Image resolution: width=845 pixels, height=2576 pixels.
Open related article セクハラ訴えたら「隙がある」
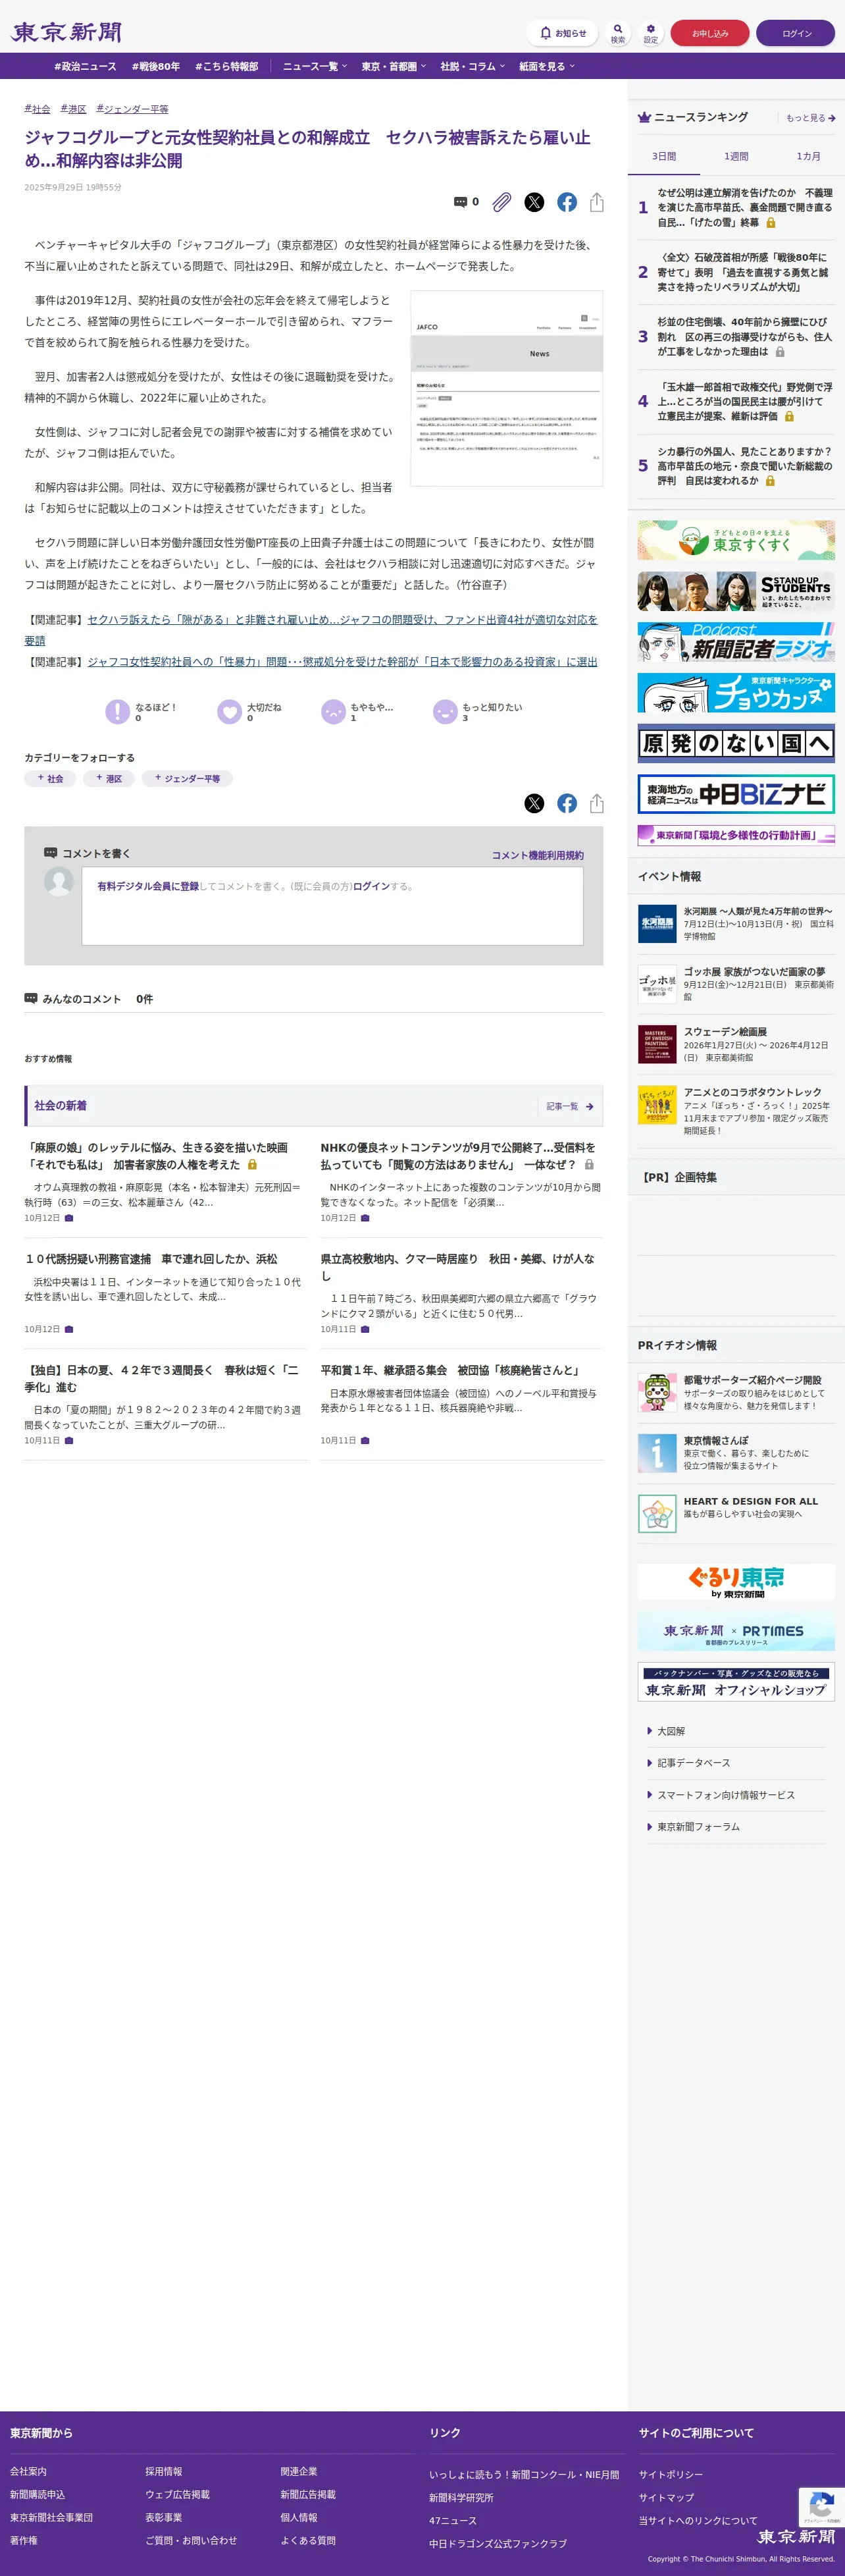[311, 630]
